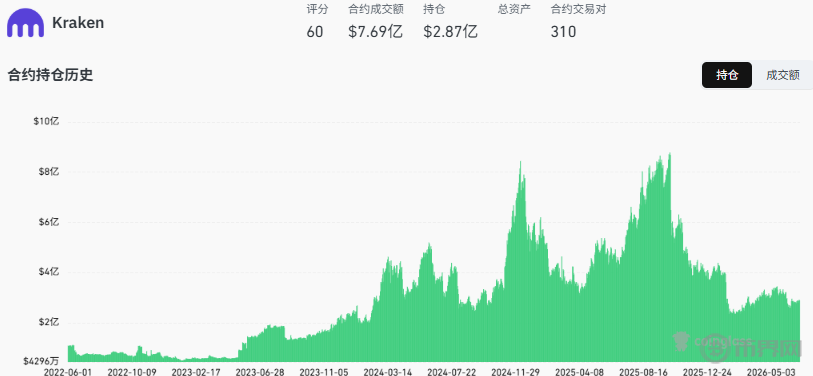813x376 pixels.
Task: Switch chart to 成交额 view
Action: click(782, 75)
